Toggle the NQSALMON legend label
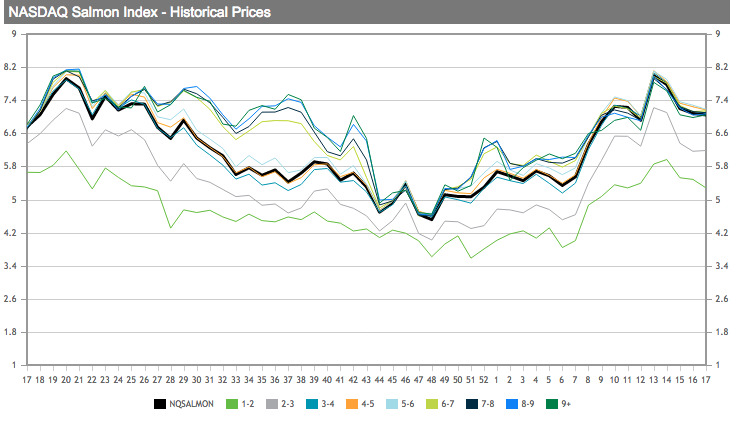This screenshot has width=732, height=421. [x=191, y=404]
